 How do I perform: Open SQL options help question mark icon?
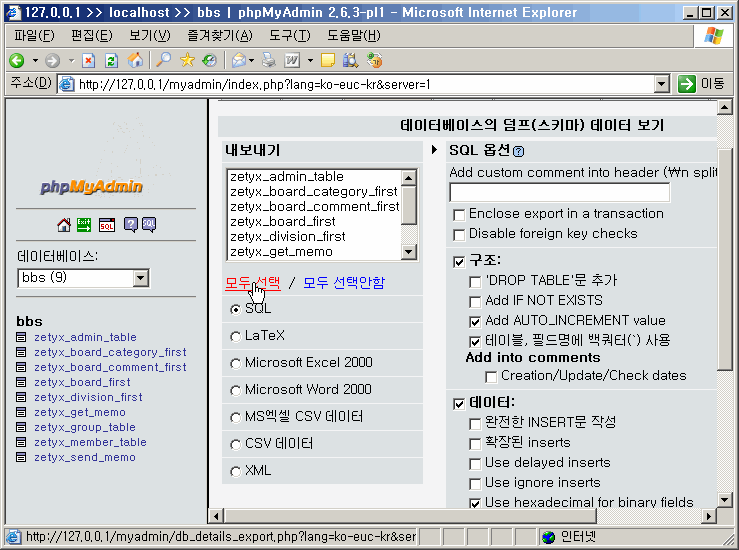(518, 151)
